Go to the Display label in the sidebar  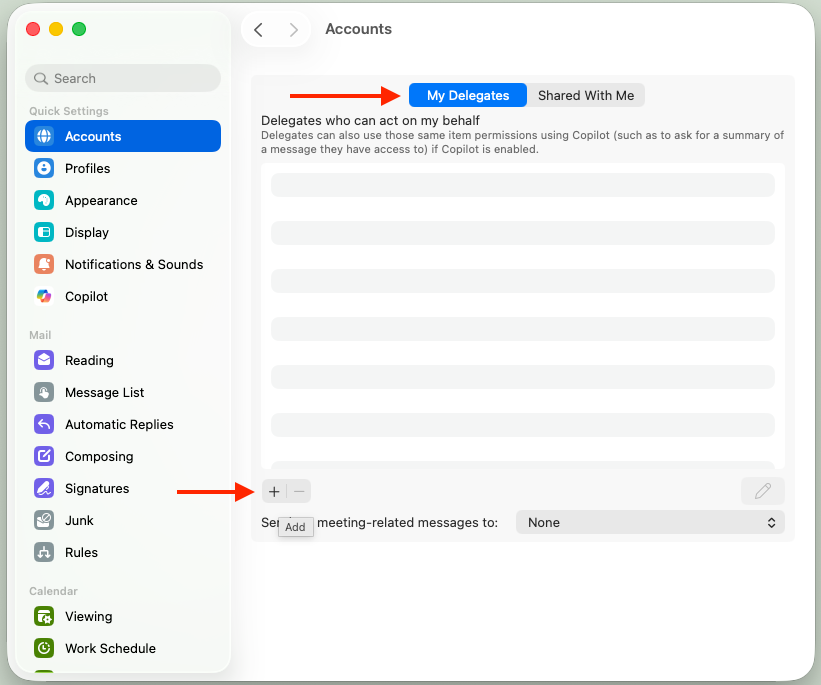[87, 232]
